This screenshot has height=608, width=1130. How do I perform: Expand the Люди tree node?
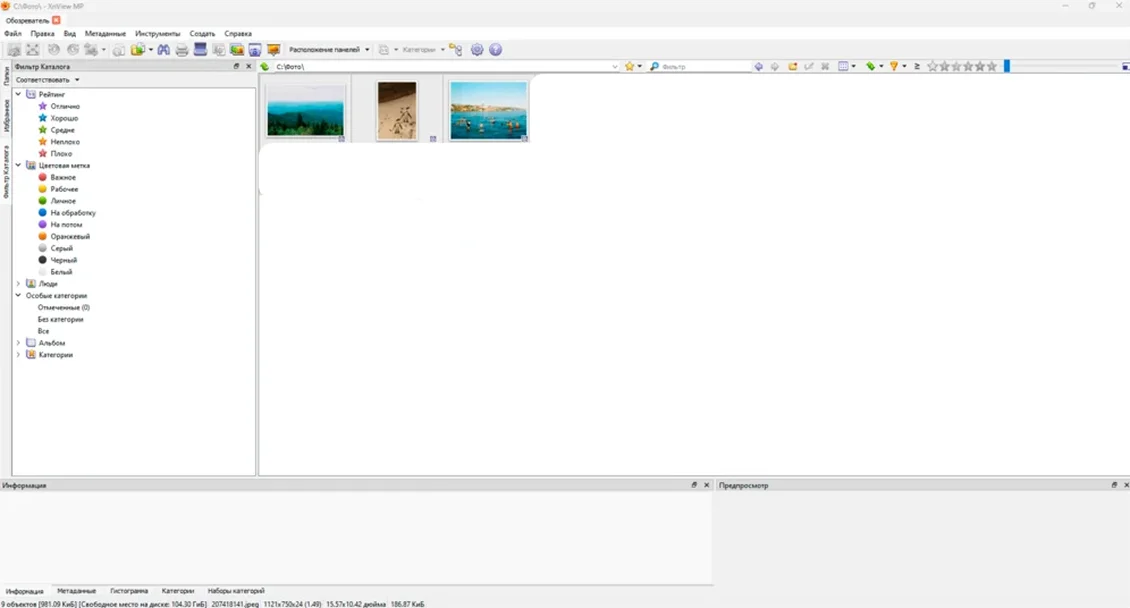coord(19,284)
